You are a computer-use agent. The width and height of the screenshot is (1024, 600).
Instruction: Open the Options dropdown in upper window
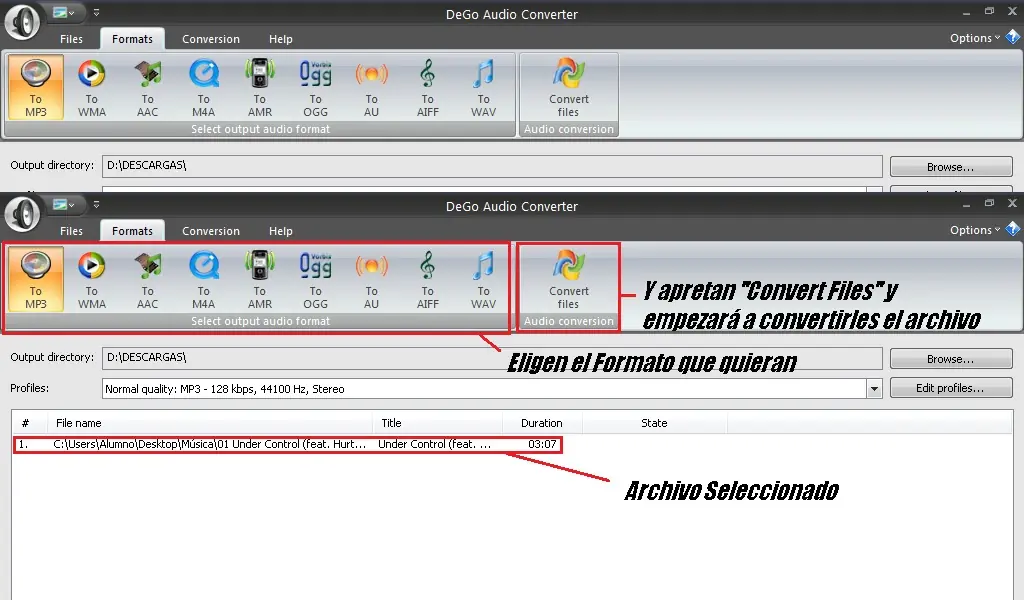tap(974, 38)
